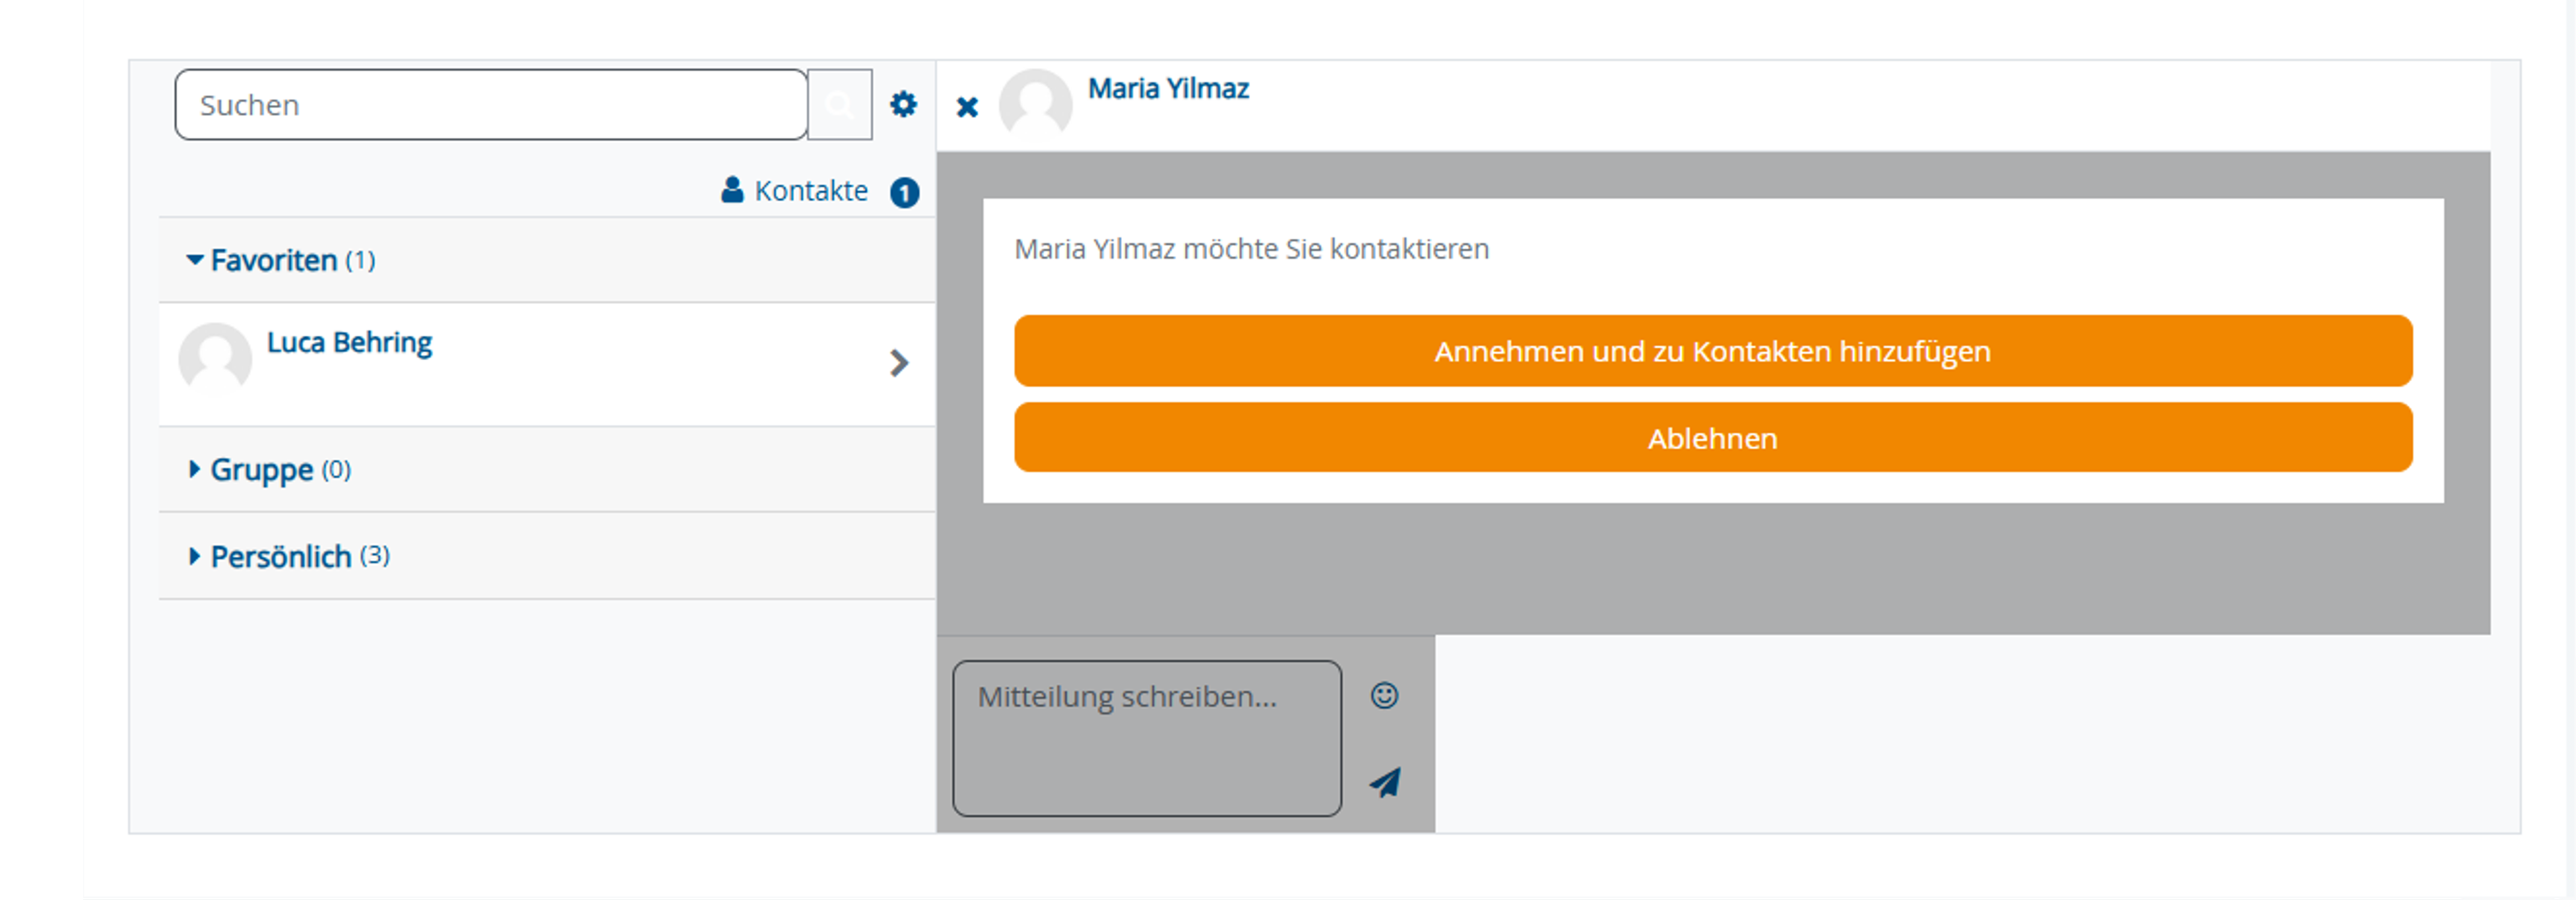Accept with Annehmen und zu Kontakten hinzufügen

[x=1712, y=351]
